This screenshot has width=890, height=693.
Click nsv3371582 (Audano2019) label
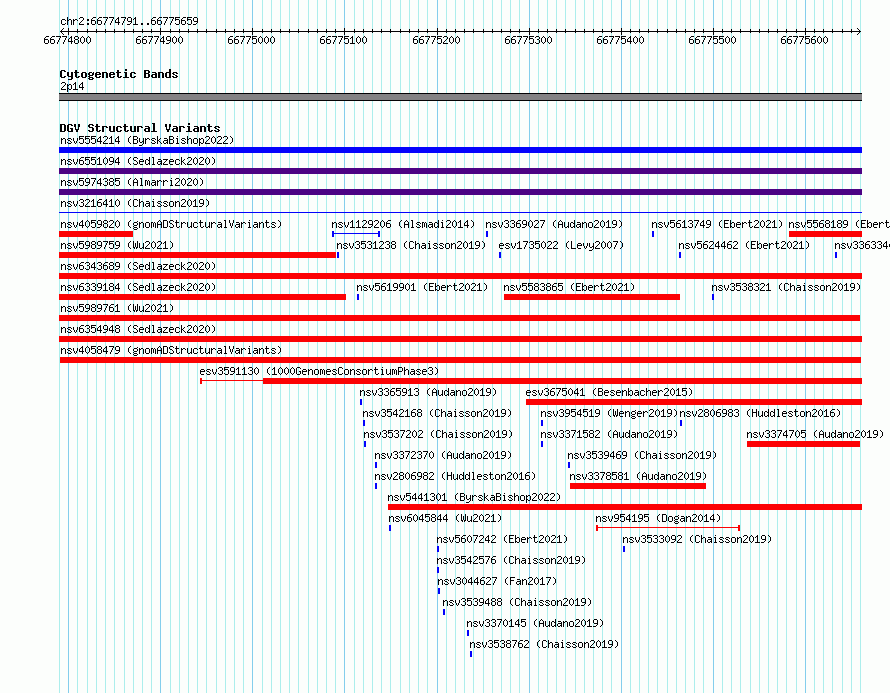(x=609, y=434)
